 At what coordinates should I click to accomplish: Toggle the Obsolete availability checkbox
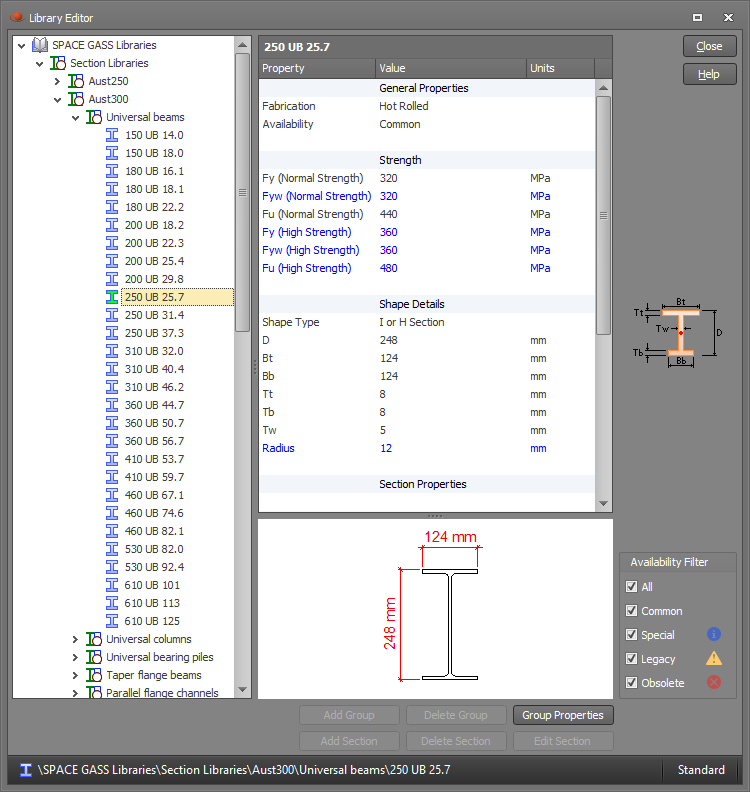pyautogui.click(x=631, y=683)
